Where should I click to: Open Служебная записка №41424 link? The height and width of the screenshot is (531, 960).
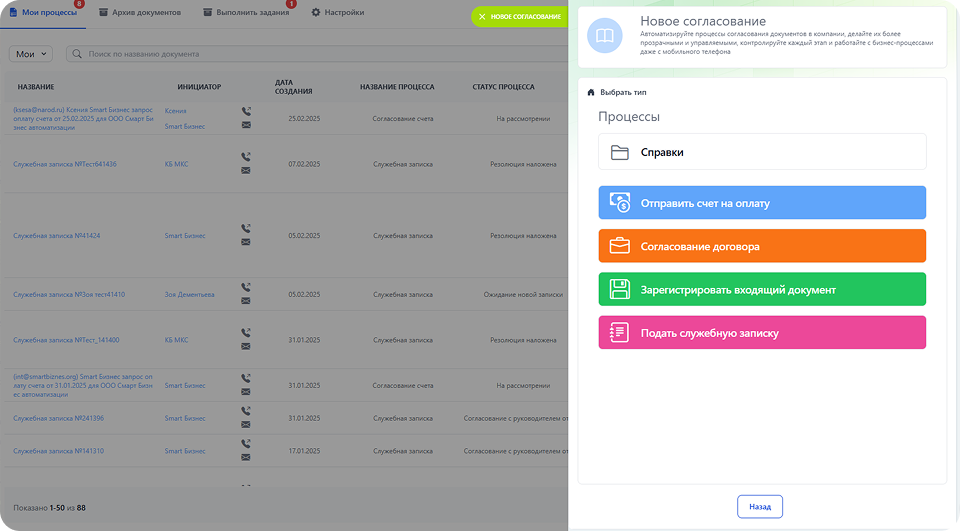point(56,236)
